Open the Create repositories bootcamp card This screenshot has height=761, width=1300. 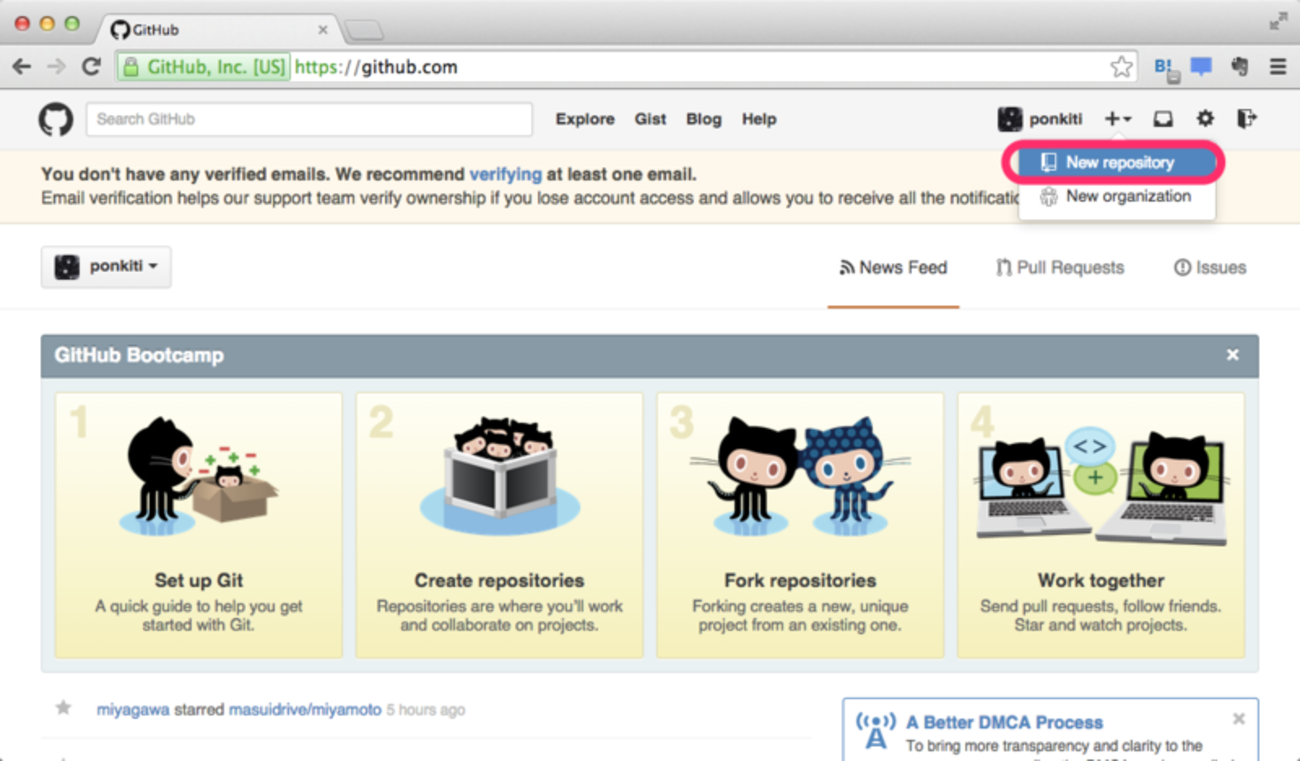tap(500, 525)
